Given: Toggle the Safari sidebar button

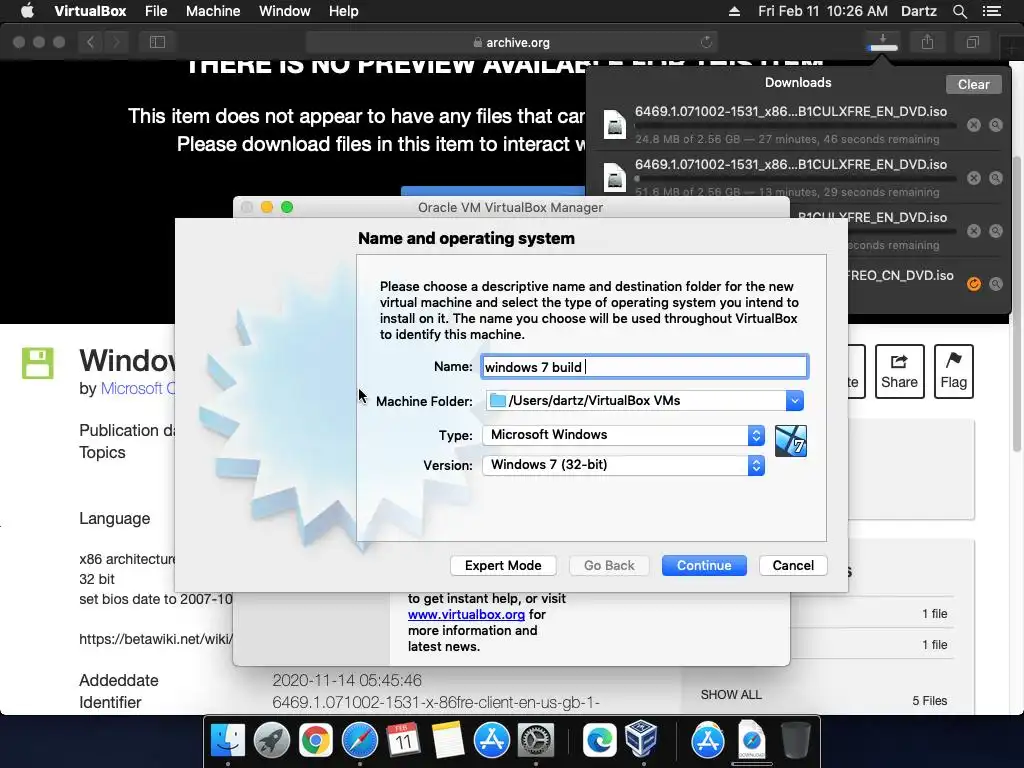Looking at the screenshot, I should click(x=157, y=42).
